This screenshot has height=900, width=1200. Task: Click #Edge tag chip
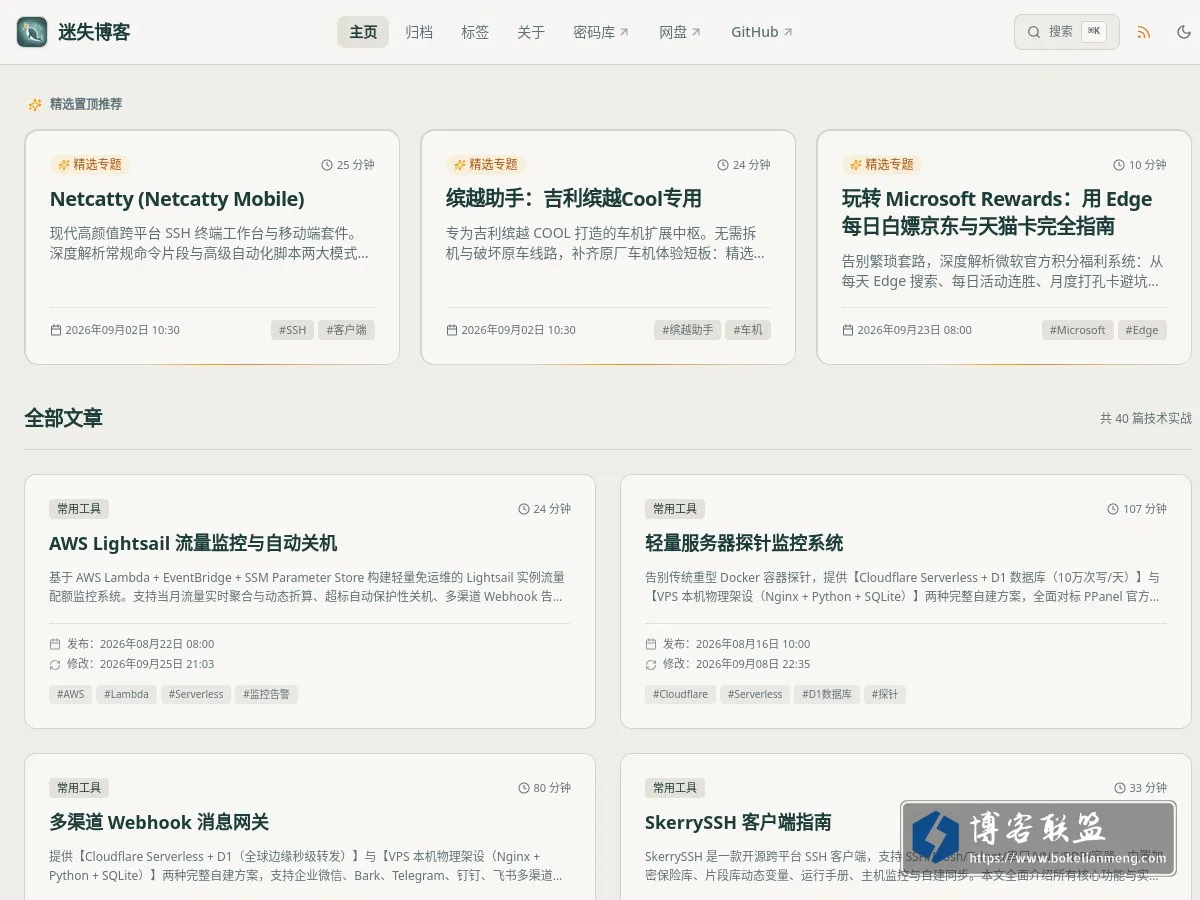click(x=1142, y=330)
